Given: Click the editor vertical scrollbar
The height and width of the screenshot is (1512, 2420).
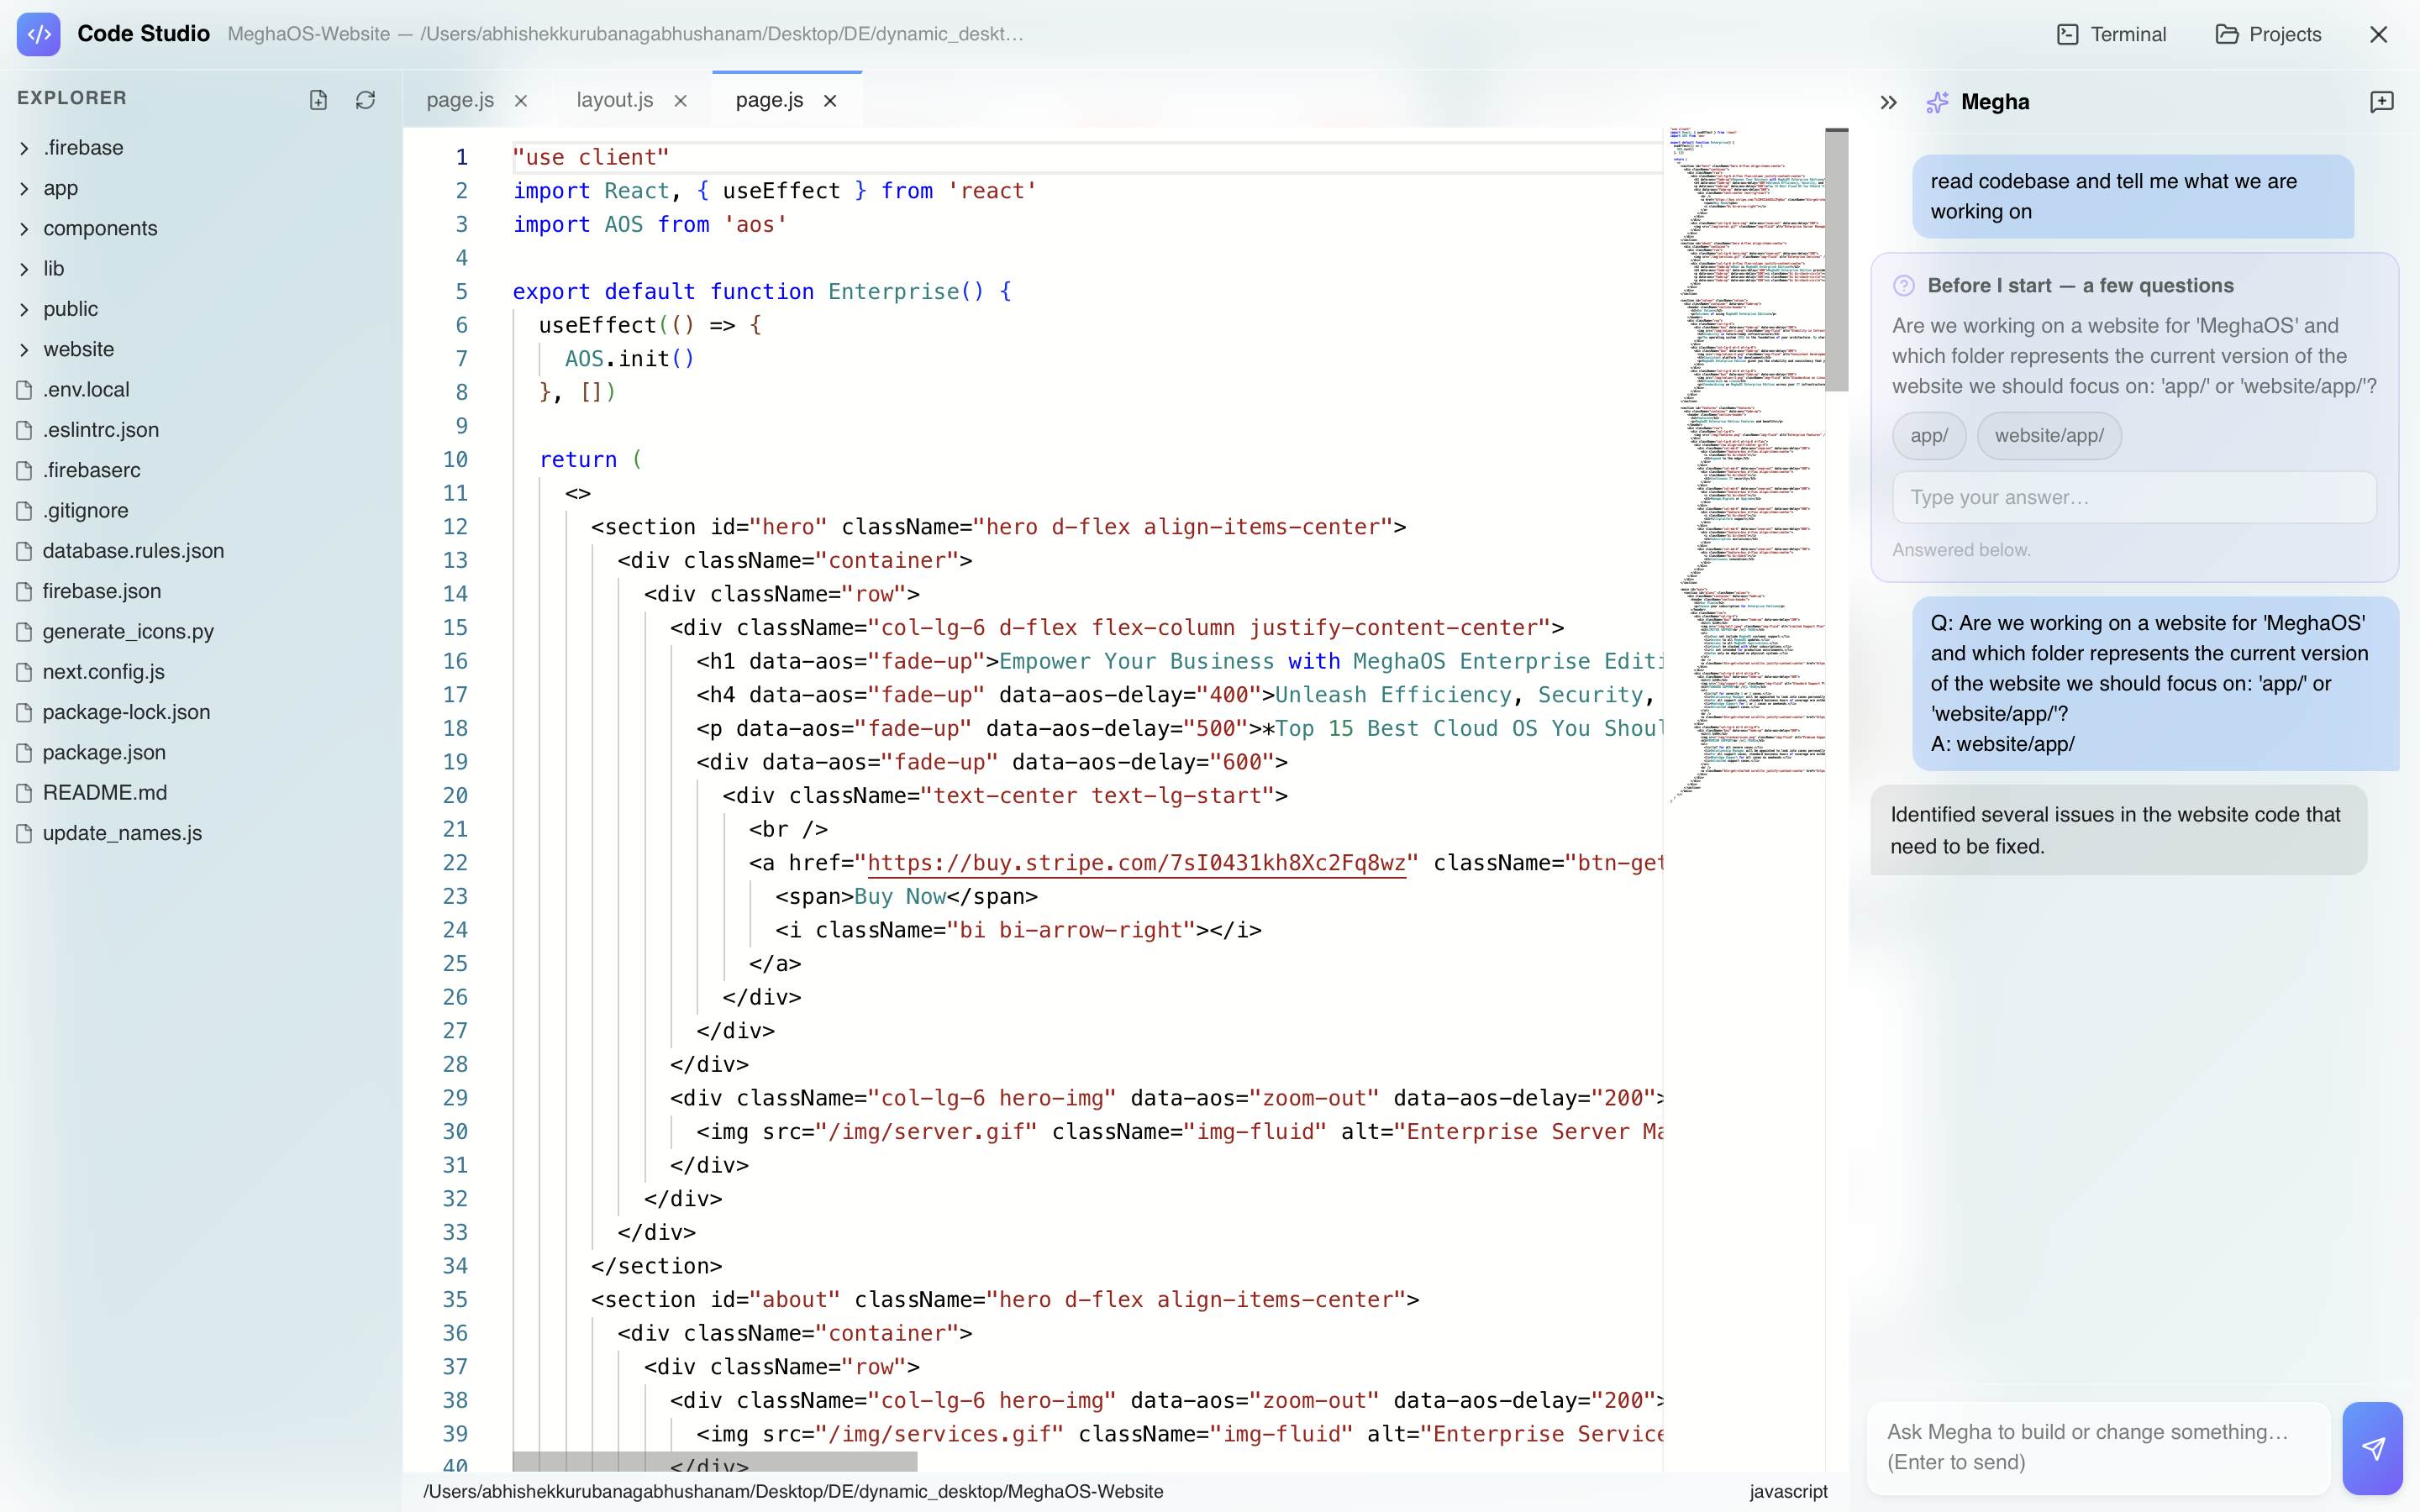Looking at the screenshot, I should 1836,260.
